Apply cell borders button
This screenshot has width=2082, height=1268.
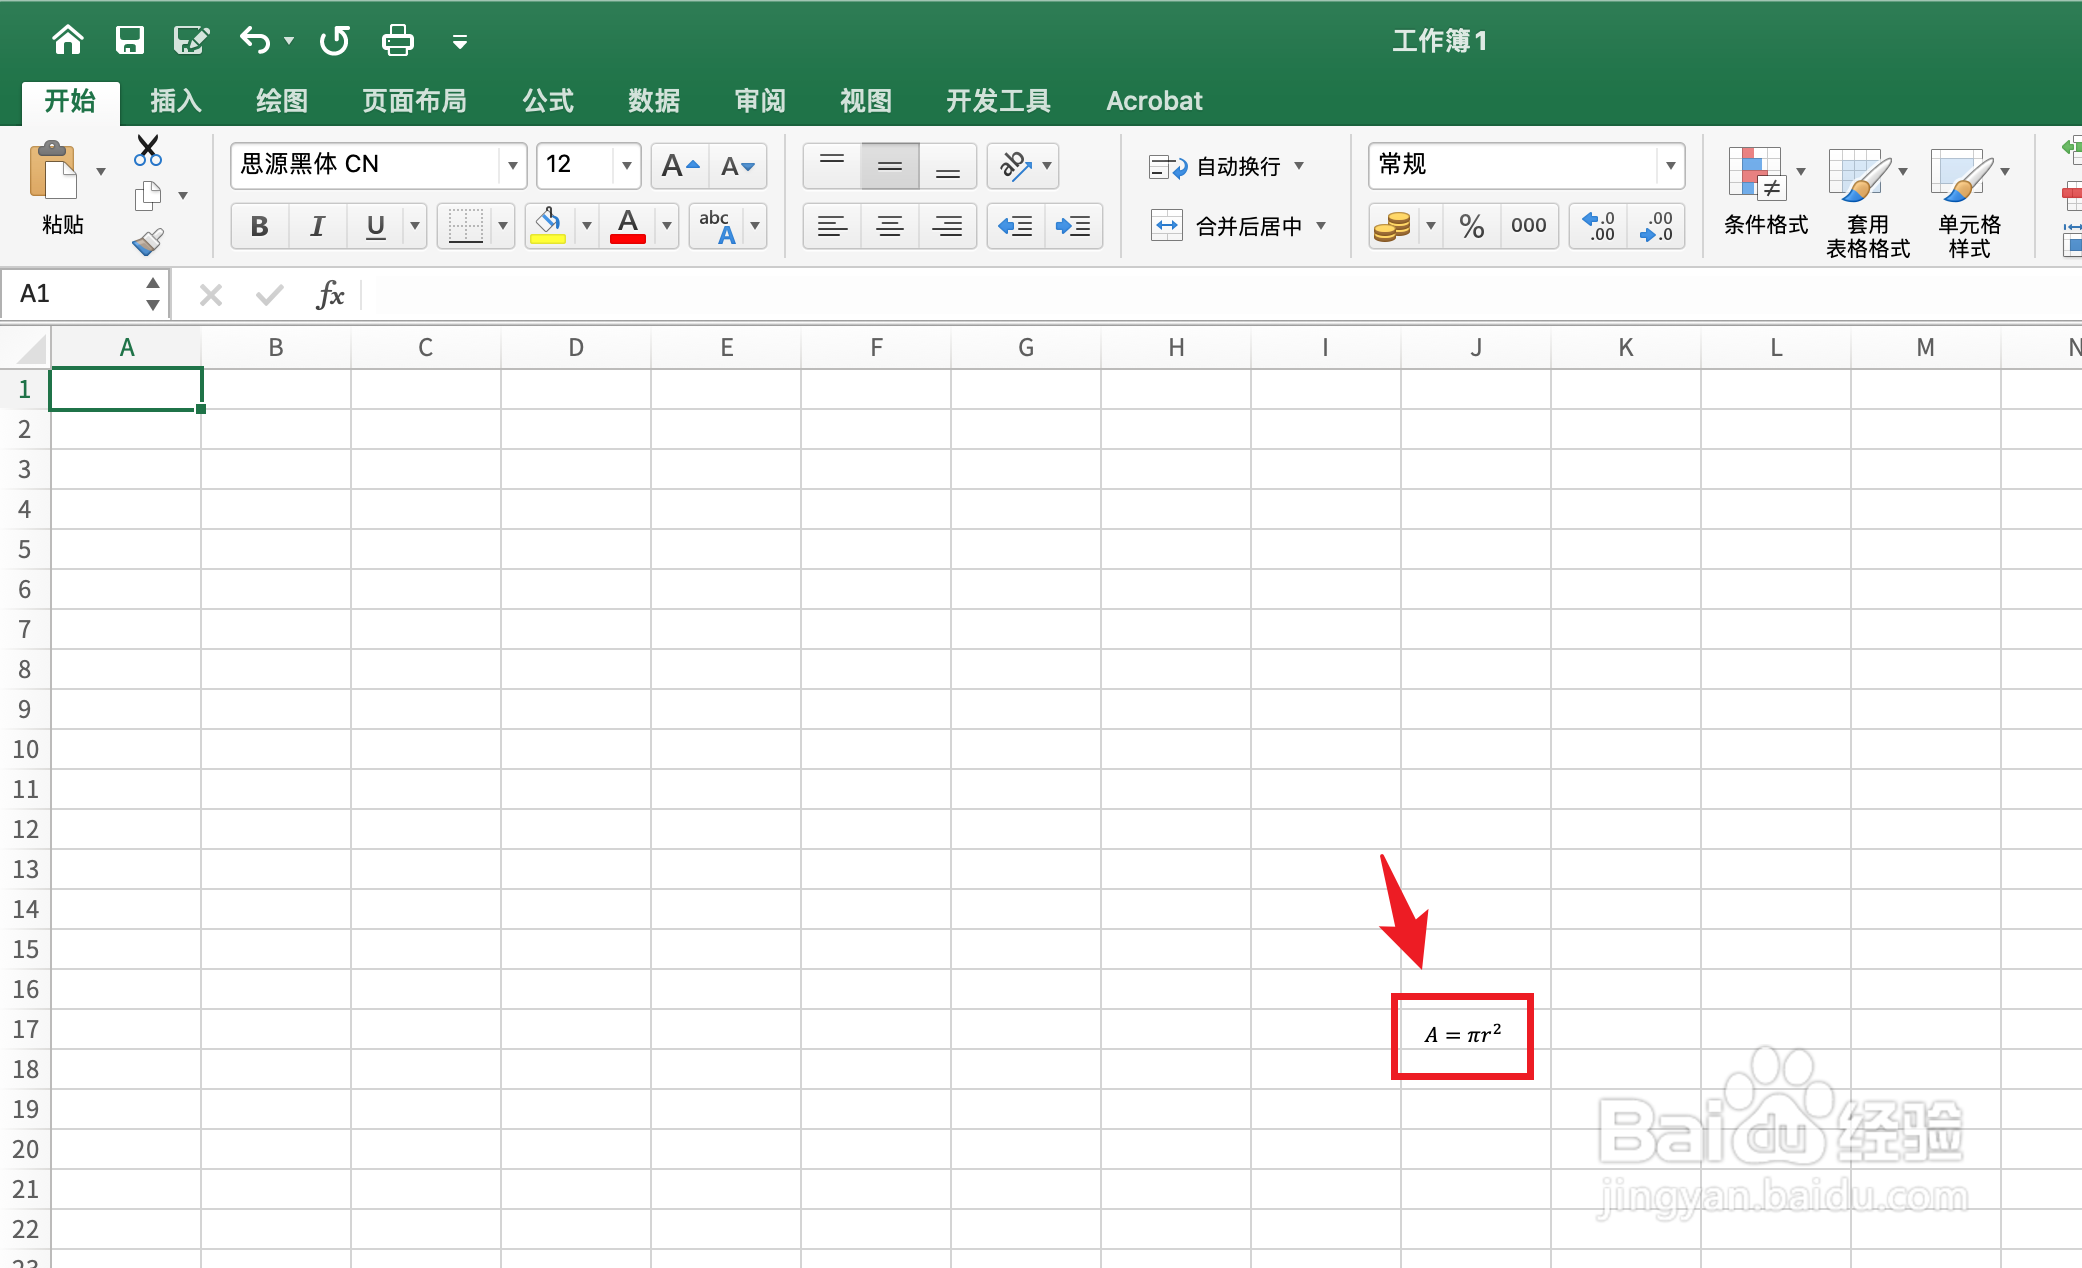coord(466,226)
